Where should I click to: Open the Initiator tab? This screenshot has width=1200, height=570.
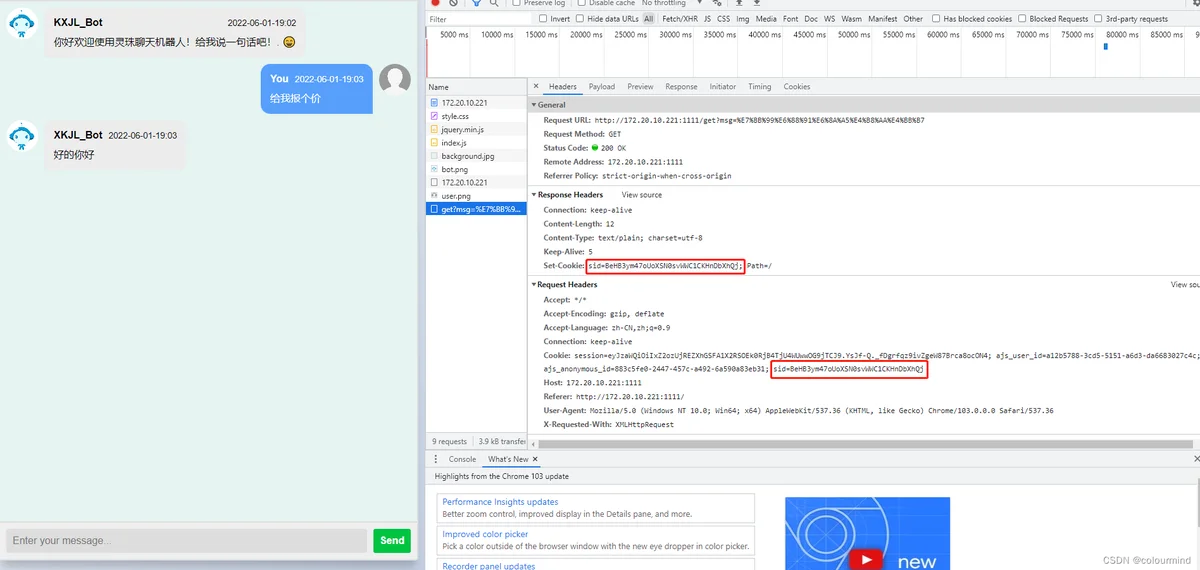coord(723,87)
